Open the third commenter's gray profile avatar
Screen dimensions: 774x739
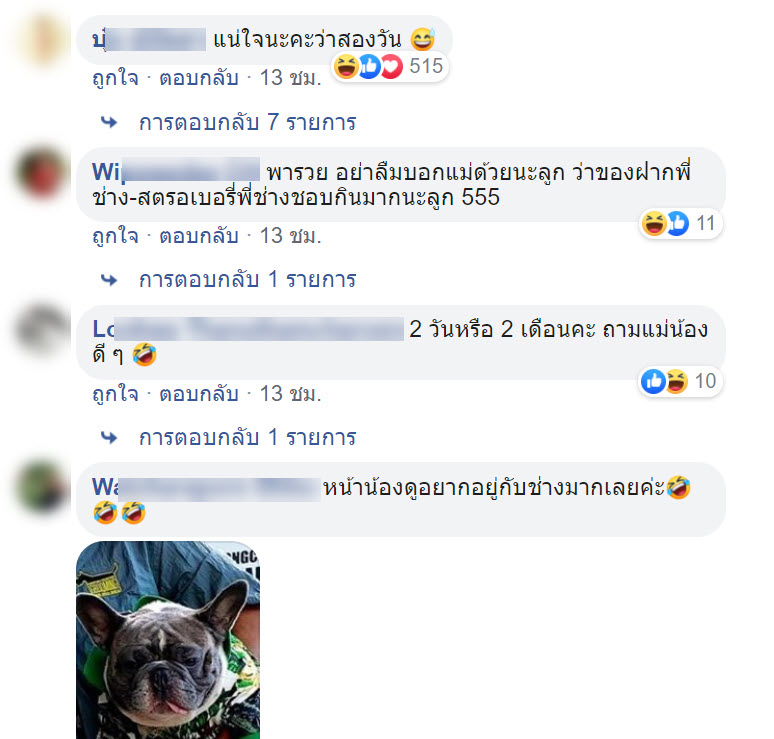42,329
